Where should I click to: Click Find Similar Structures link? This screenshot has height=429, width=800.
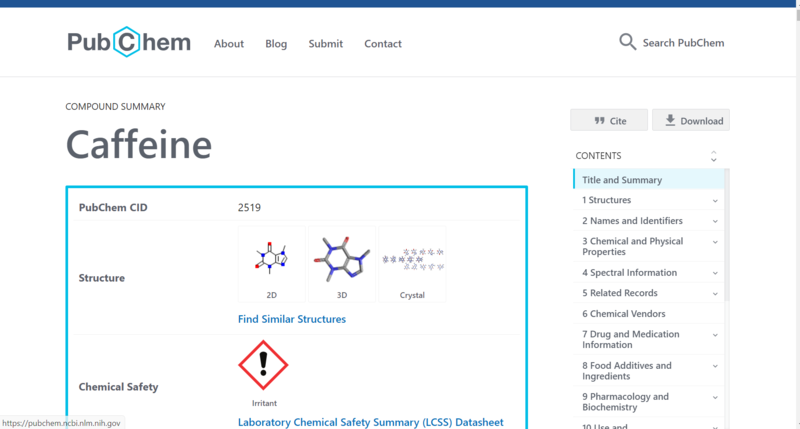[292, 319]
